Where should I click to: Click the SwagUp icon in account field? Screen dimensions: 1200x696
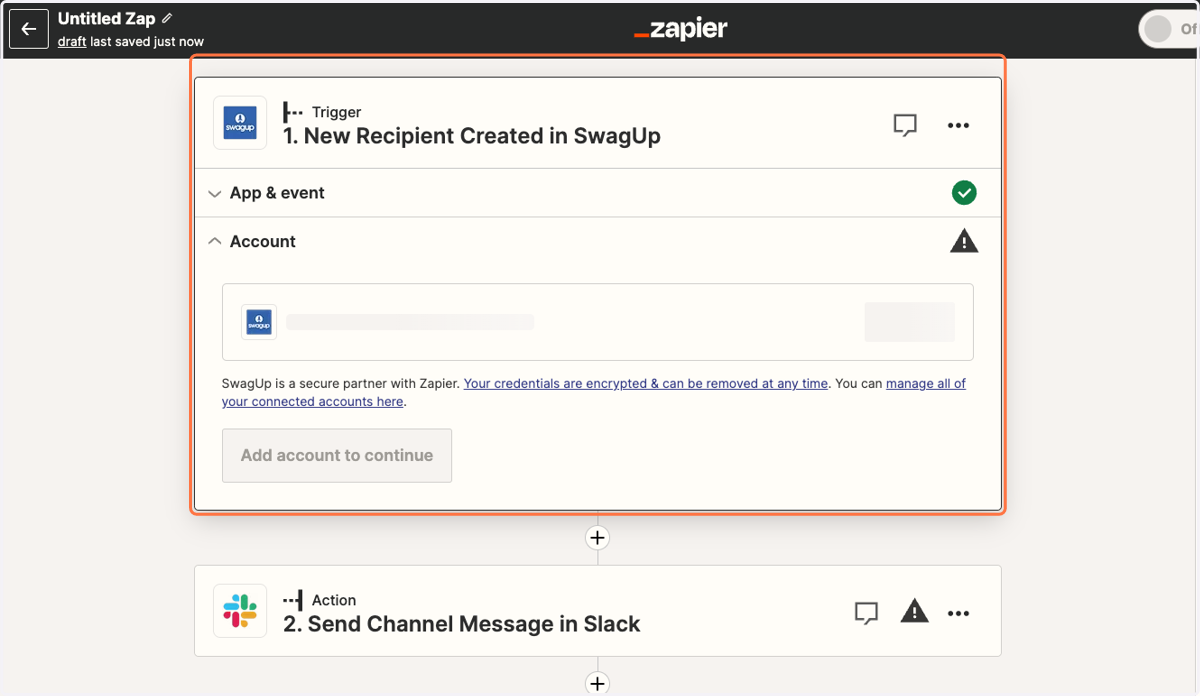(259, 322)
